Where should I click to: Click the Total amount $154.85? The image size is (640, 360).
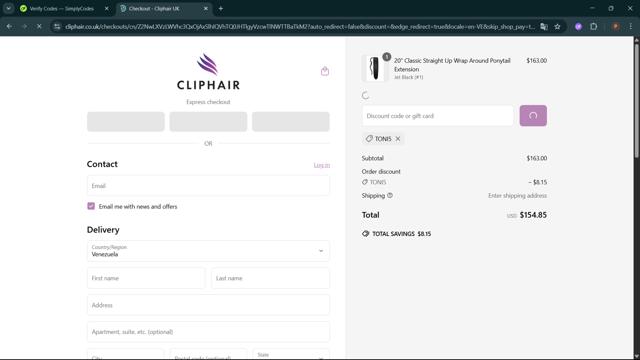pos(533,215)
